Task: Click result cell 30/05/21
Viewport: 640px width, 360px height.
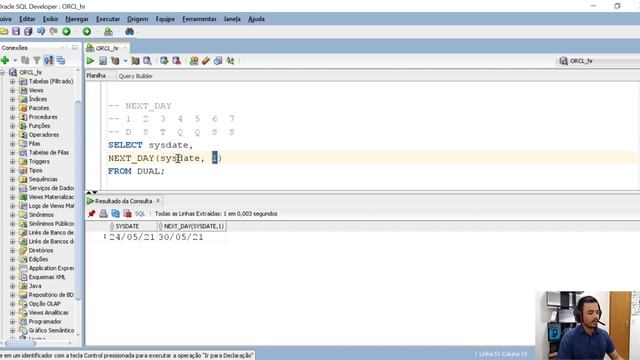Action: click(181, 237)
